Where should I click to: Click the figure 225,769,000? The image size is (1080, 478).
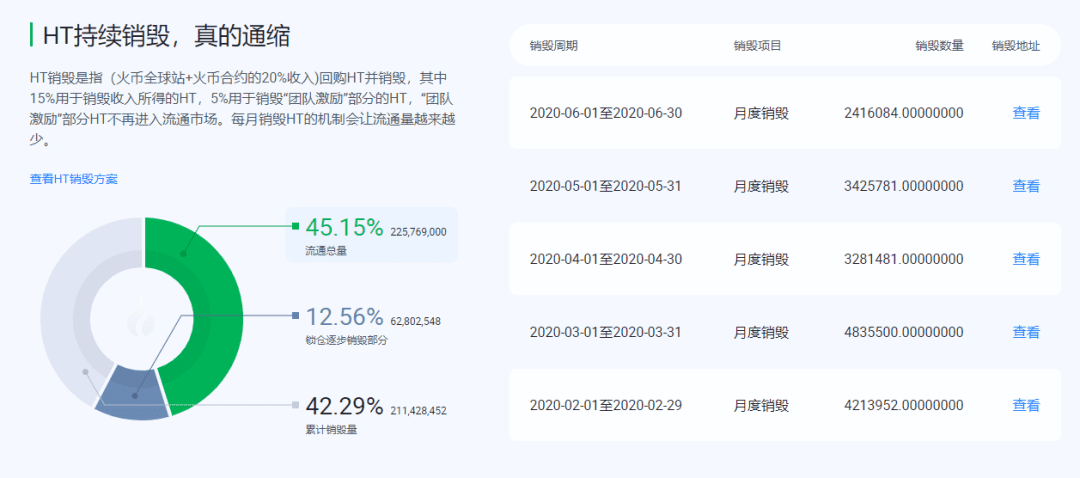click(418, 232)
